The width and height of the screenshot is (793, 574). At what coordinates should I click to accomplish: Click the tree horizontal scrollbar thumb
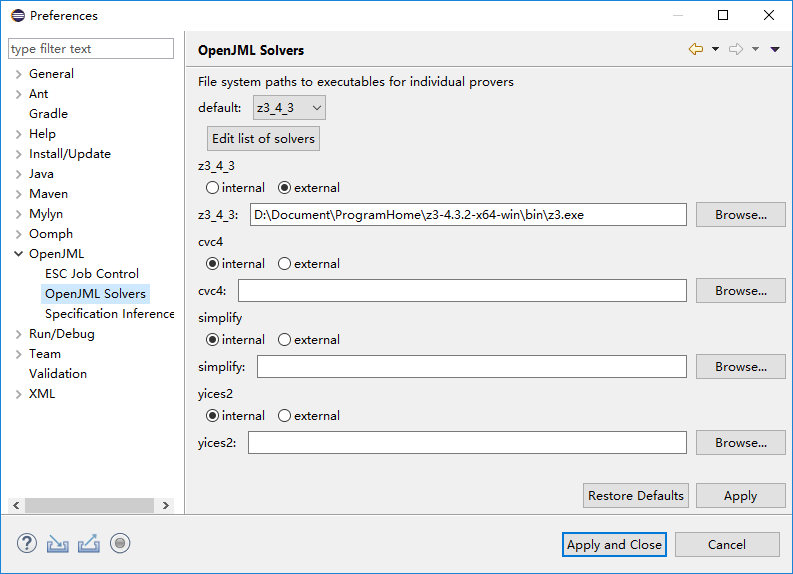coord(90,505)
